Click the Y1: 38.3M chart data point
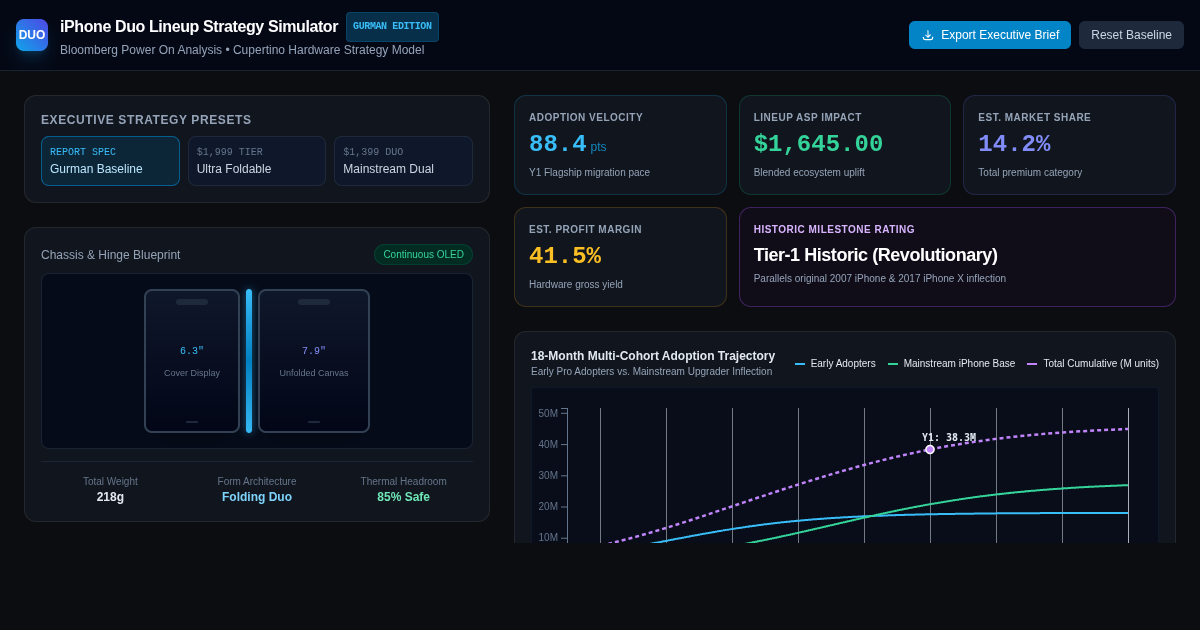This screenshot has width=1200, height=630. click(x=930, y=450)
